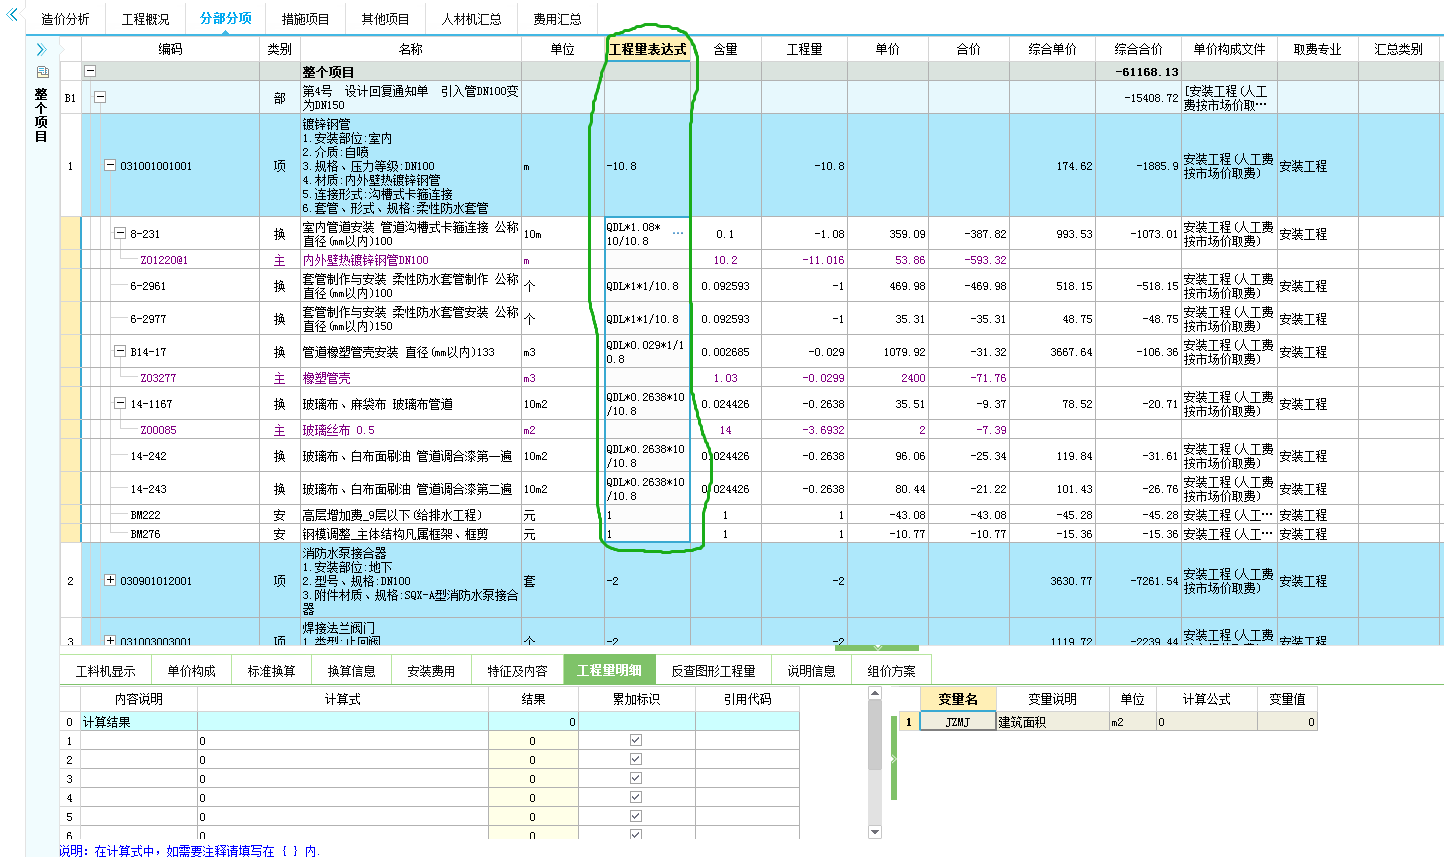Collapse quota row B14-17

pos(120,352)
